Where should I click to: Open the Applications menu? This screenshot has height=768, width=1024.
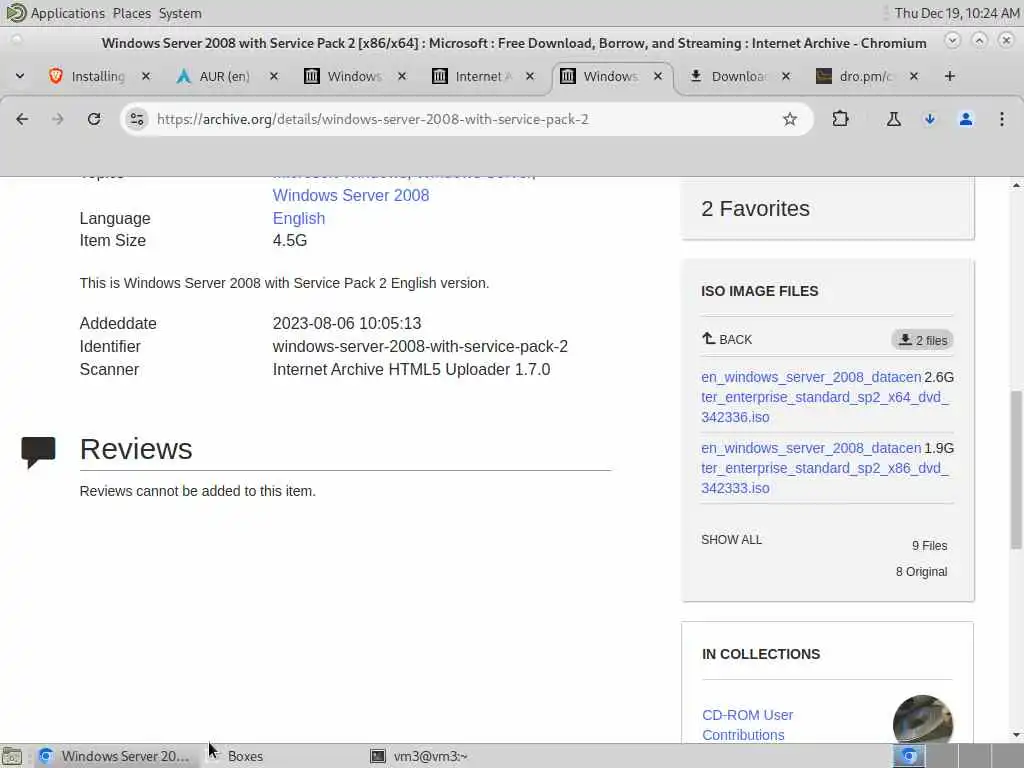coord(67,13)
